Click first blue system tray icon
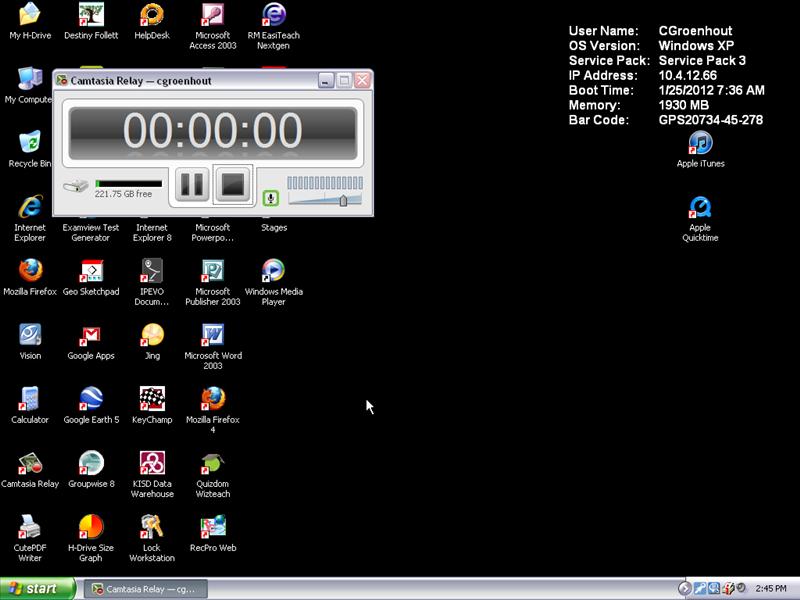This screenshot has width=800, height=600. (700, 589)
